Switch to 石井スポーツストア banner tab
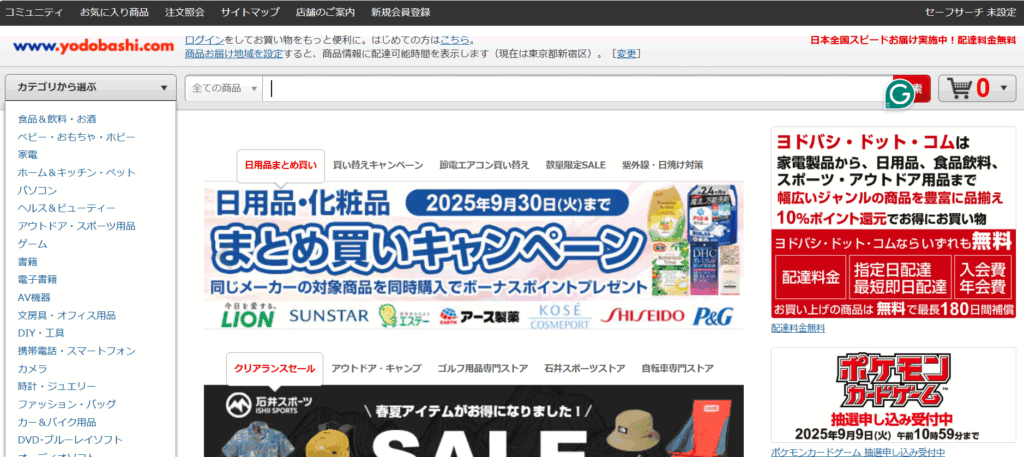Screen dimensions: 1024x457 [x=584, y=368]
